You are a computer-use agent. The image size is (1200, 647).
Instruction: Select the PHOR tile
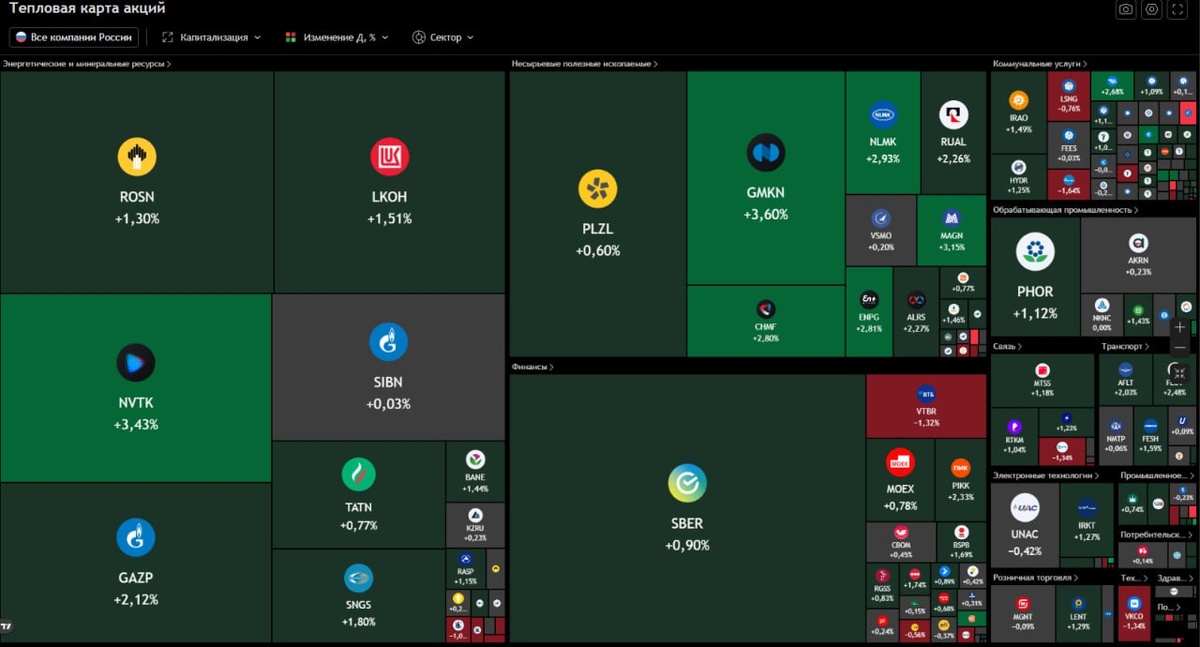[1035, 277]
